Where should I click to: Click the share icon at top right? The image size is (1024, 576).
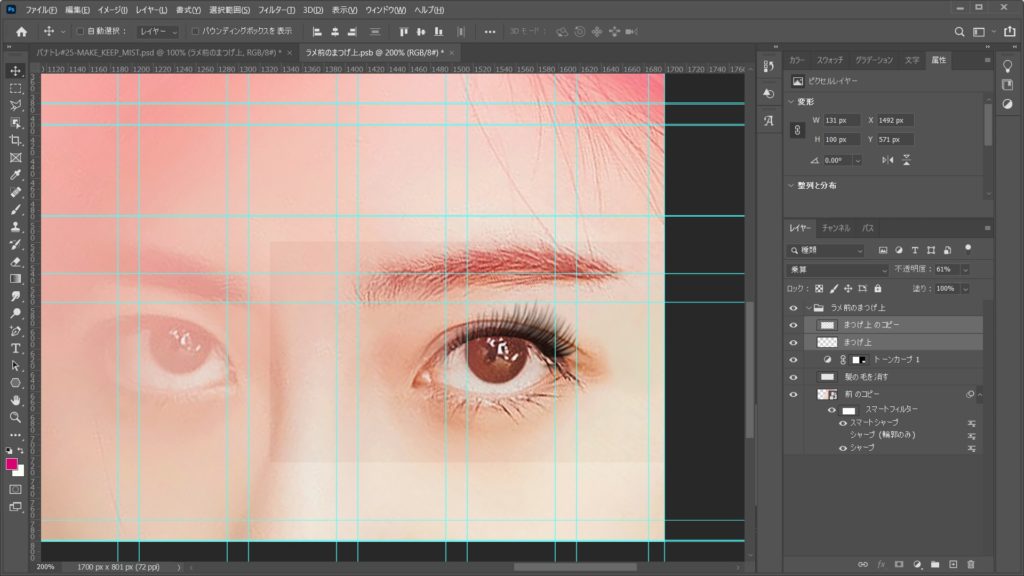click(x=1010, y=31)
